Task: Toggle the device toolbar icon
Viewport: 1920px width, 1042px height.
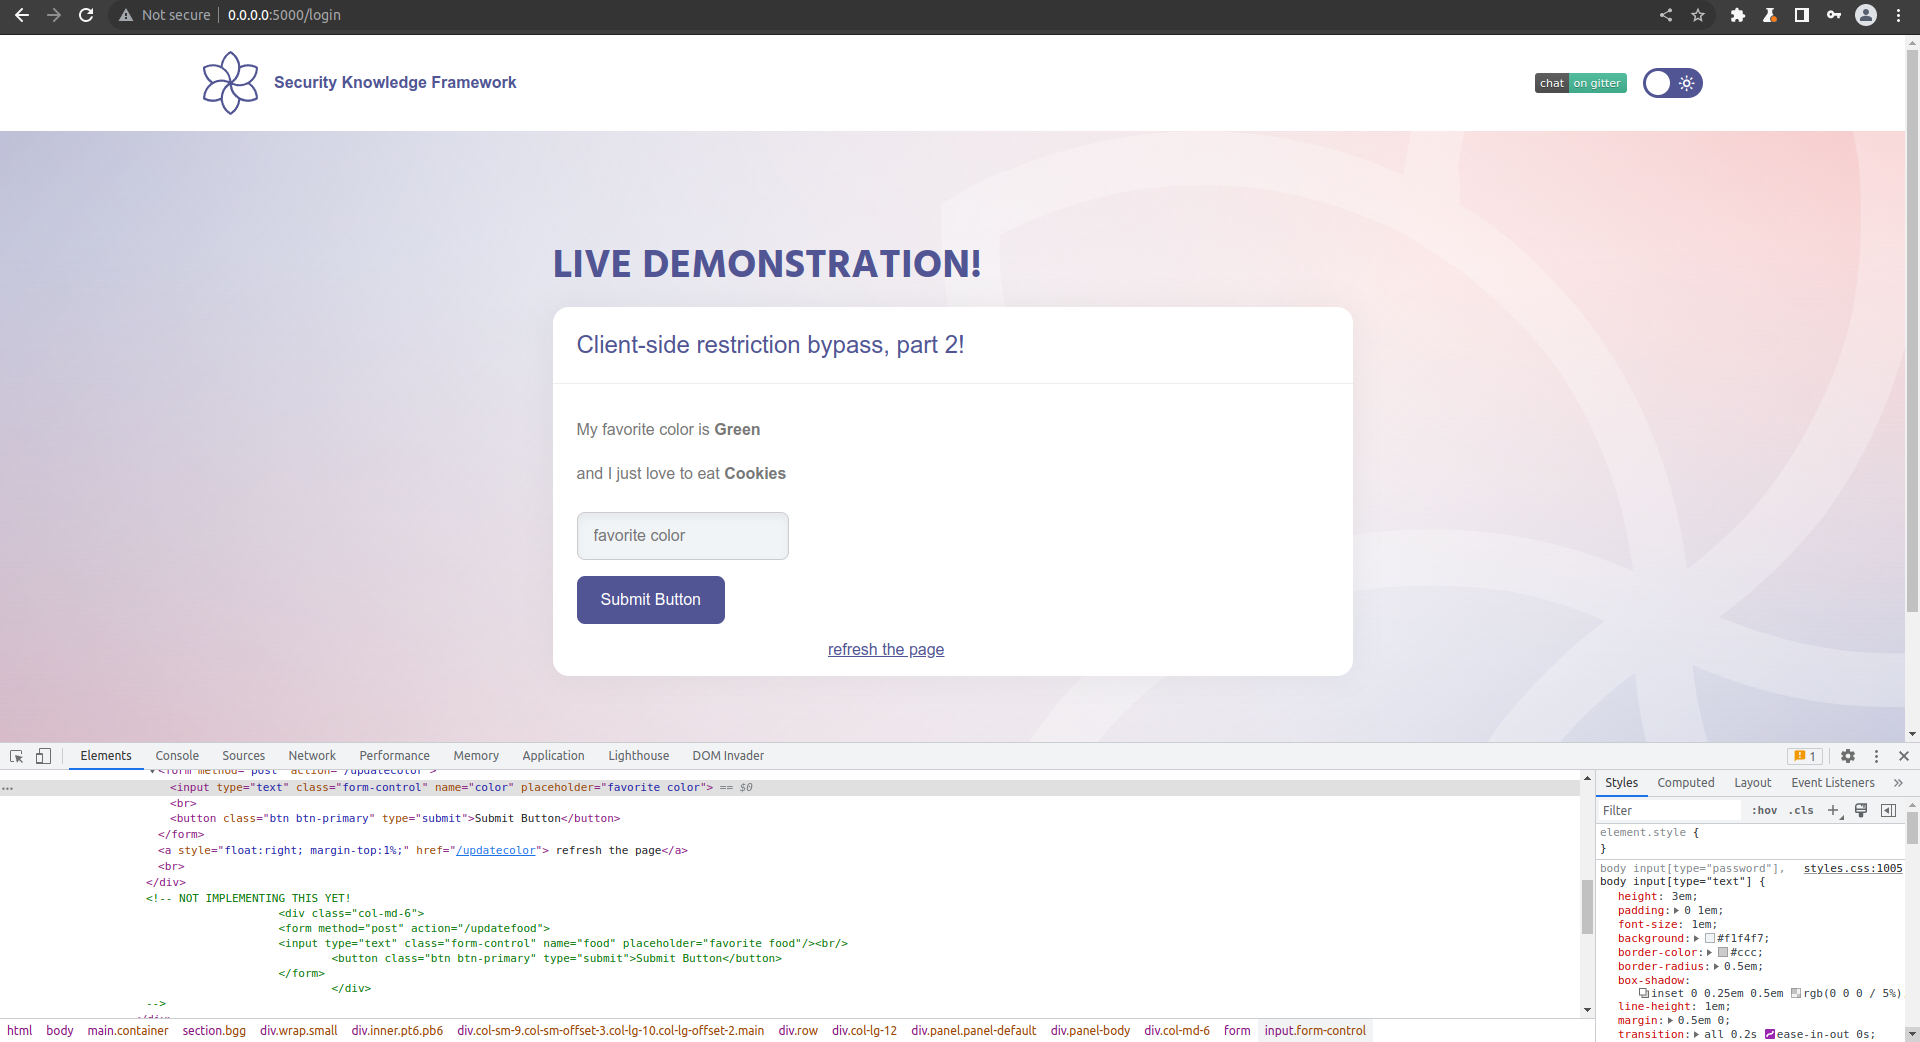Action: (x=43, y=756)
